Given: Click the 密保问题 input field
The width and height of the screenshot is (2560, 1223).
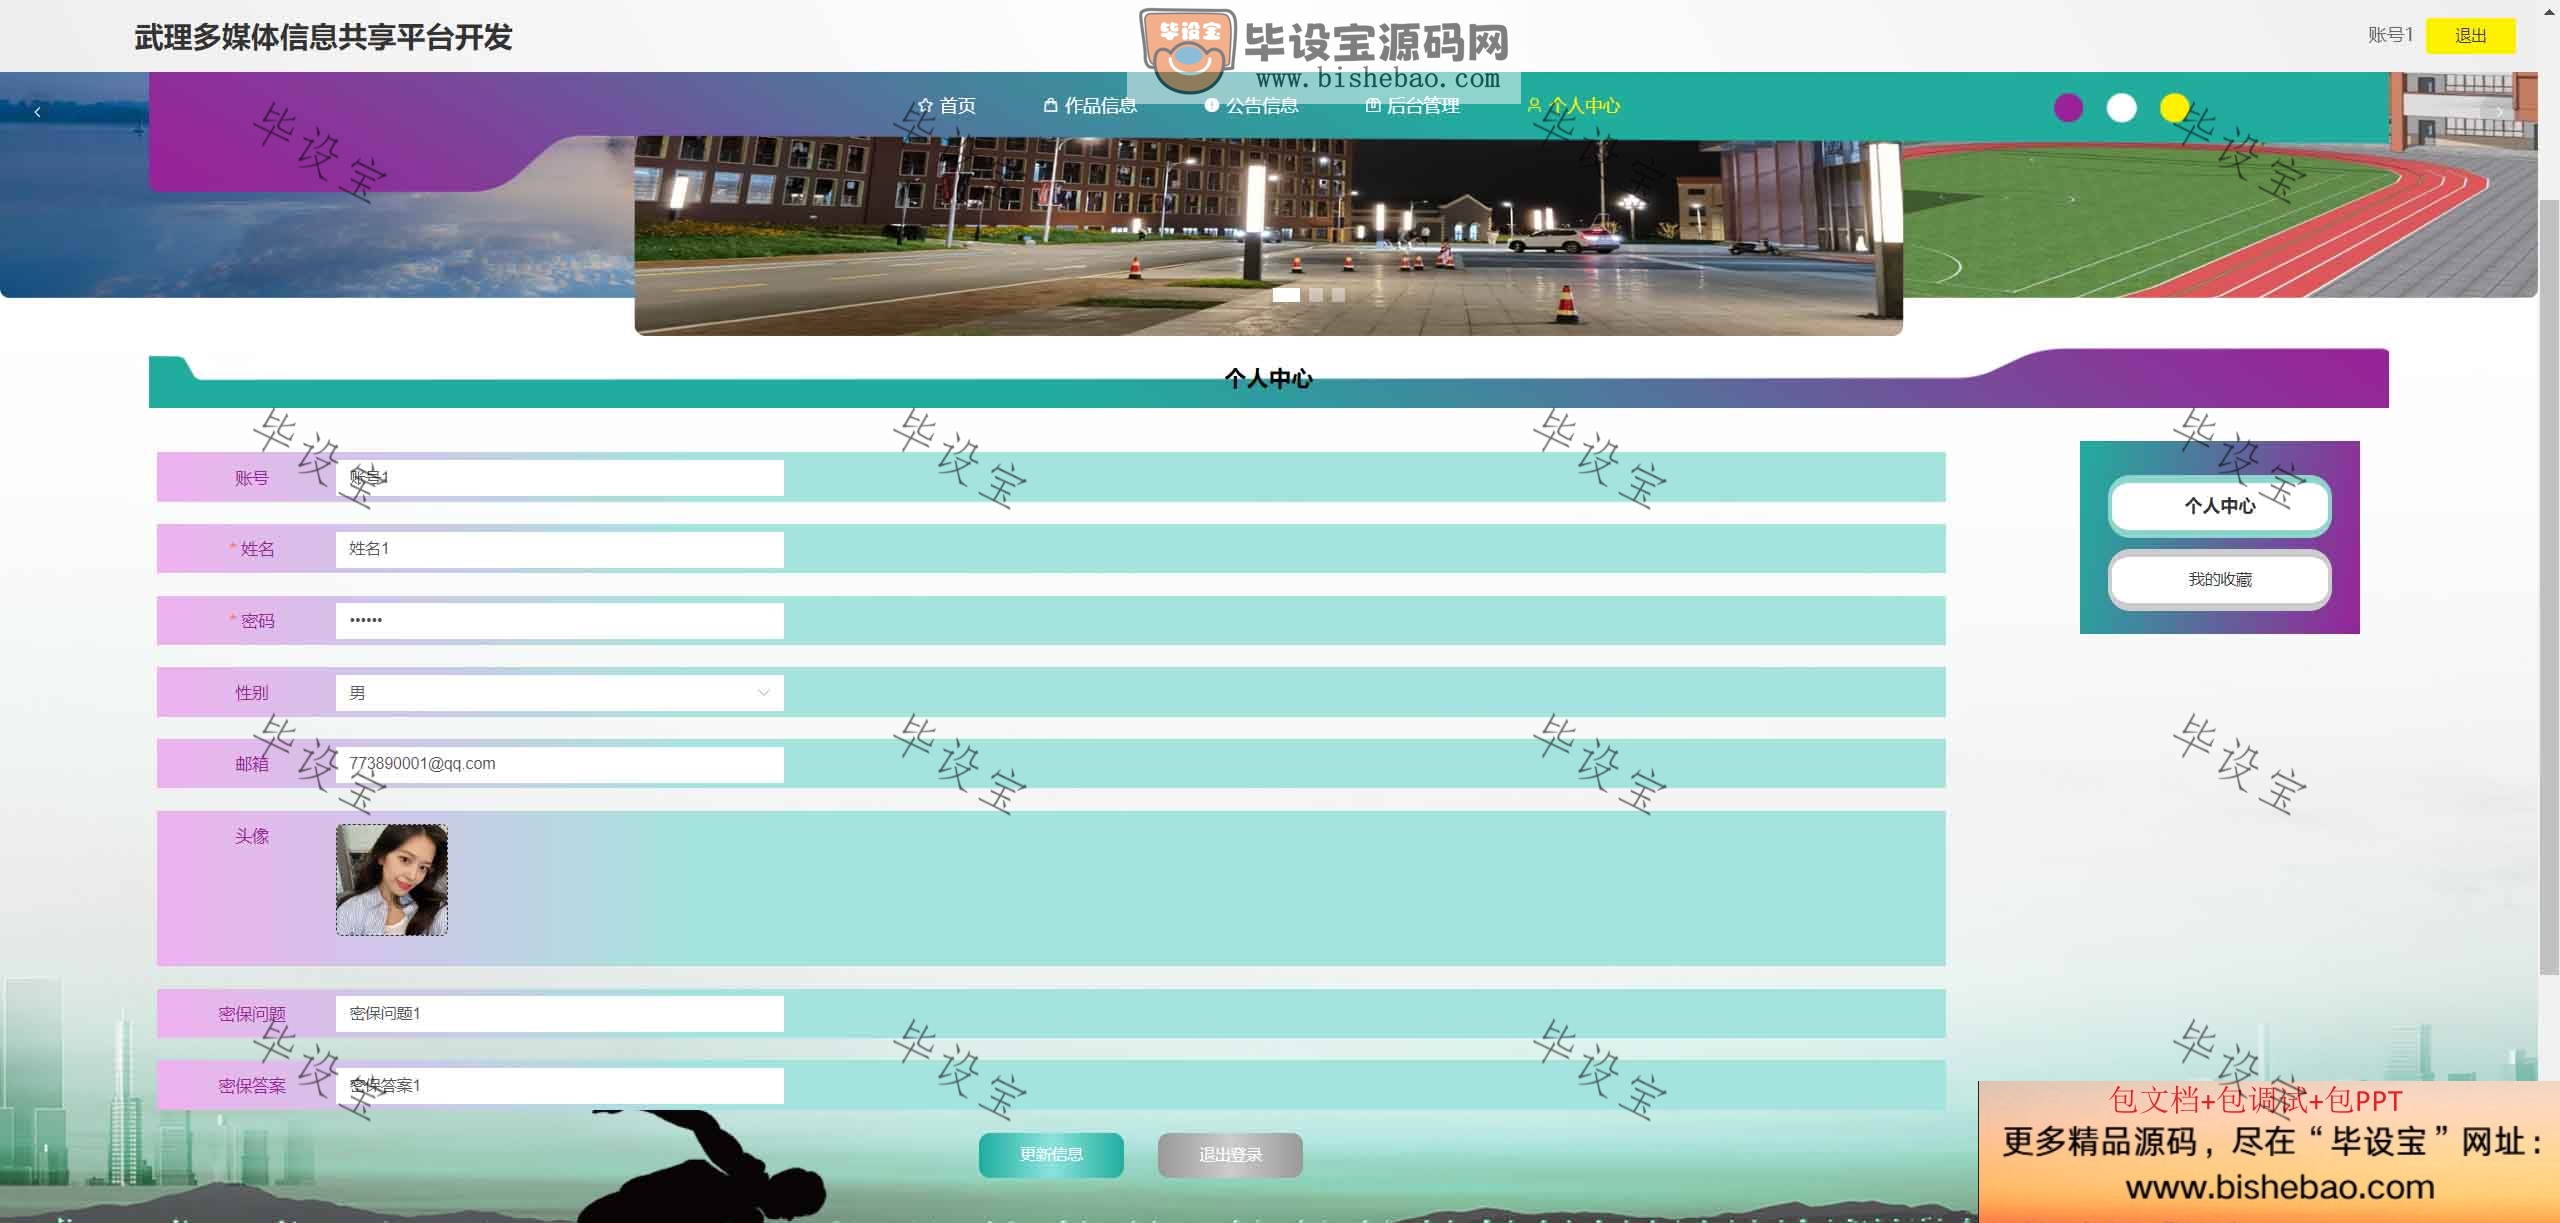Looking at the screenshot, I should (x=559, y=1014).
